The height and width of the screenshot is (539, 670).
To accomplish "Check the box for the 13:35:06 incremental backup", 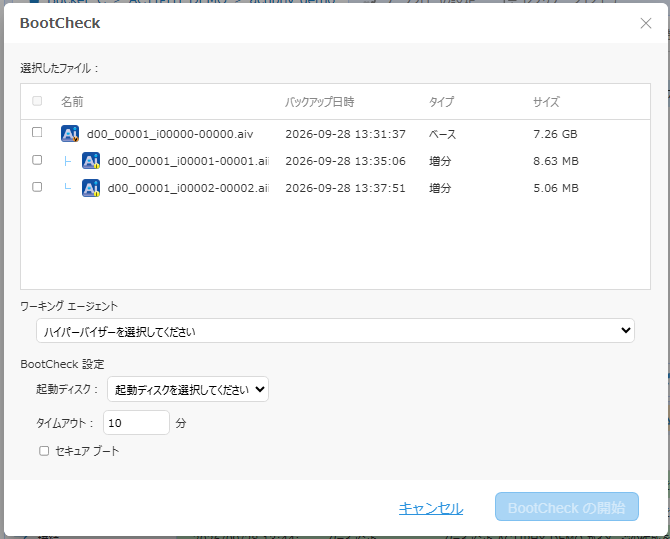I will 37,160.
